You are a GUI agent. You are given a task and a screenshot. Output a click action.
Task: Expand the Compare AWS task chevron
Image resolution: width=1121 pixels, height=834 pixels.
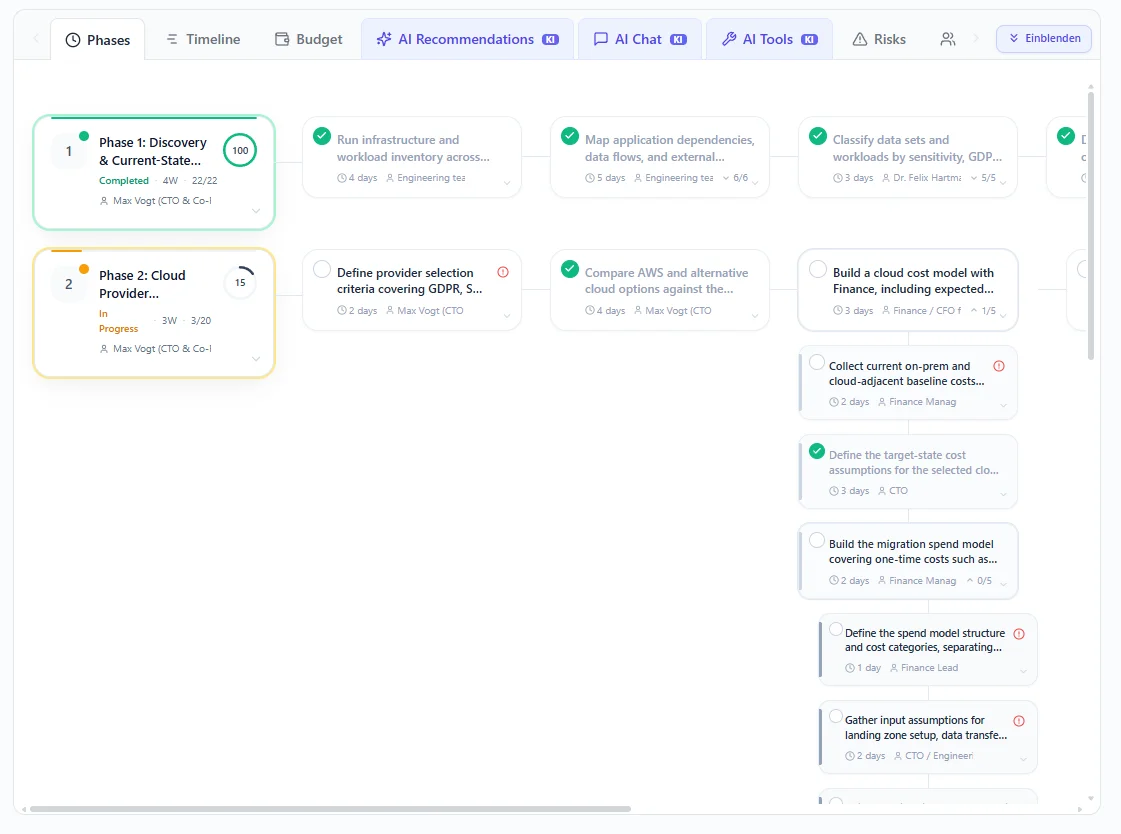(755, 316)
